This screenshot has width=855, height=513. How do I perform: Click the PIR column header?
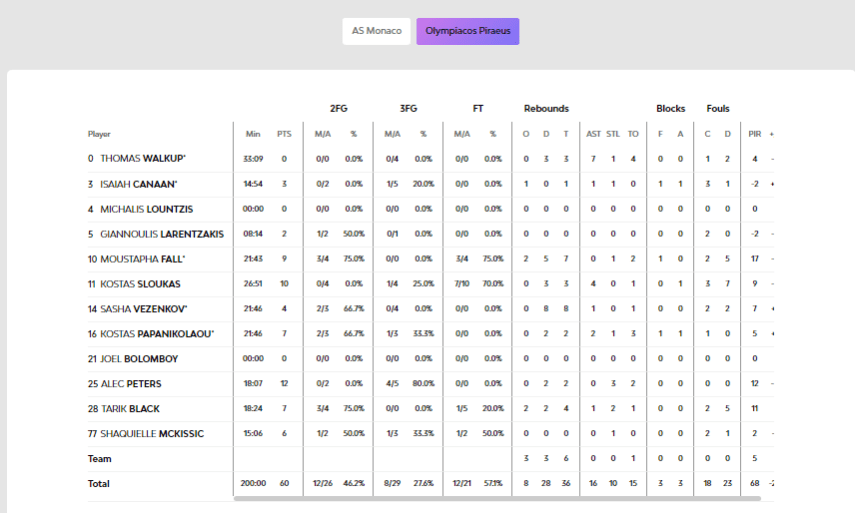[x=755, y=134]
